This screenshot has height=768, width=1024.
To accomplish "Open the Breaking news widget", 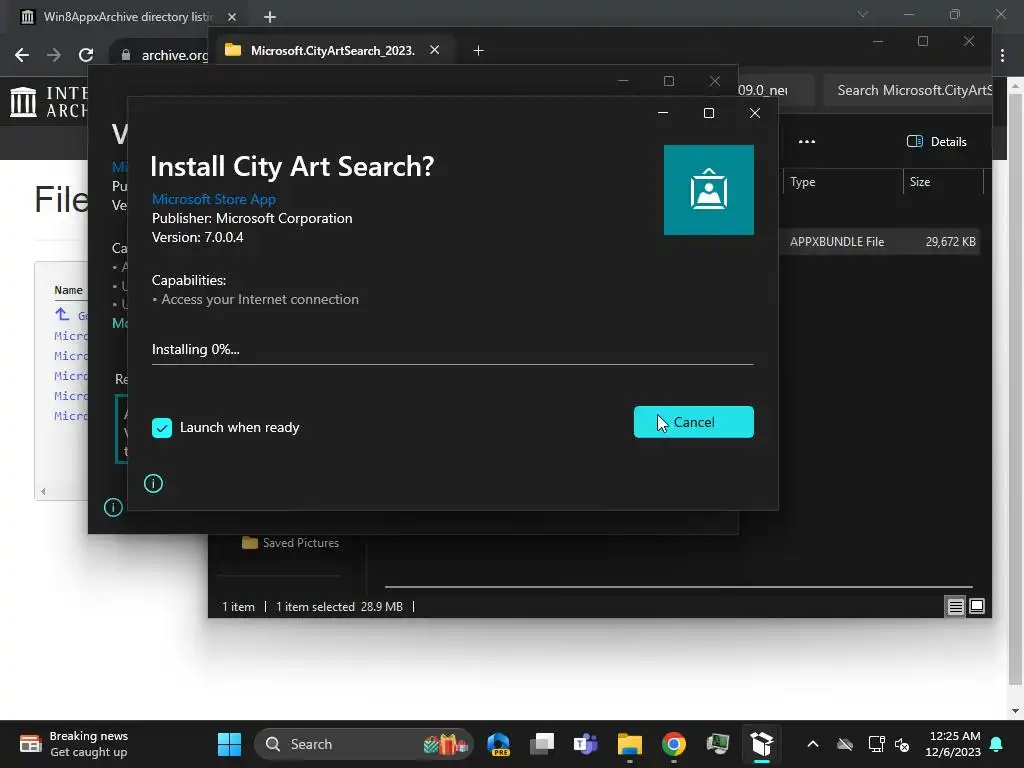I will 73,744.
